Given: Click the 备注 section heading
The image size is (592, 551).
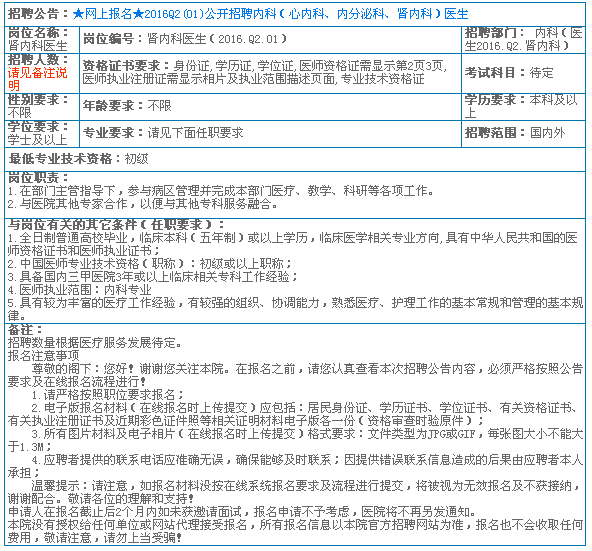Looking at the screenshot, I should [x=25, y=330].
